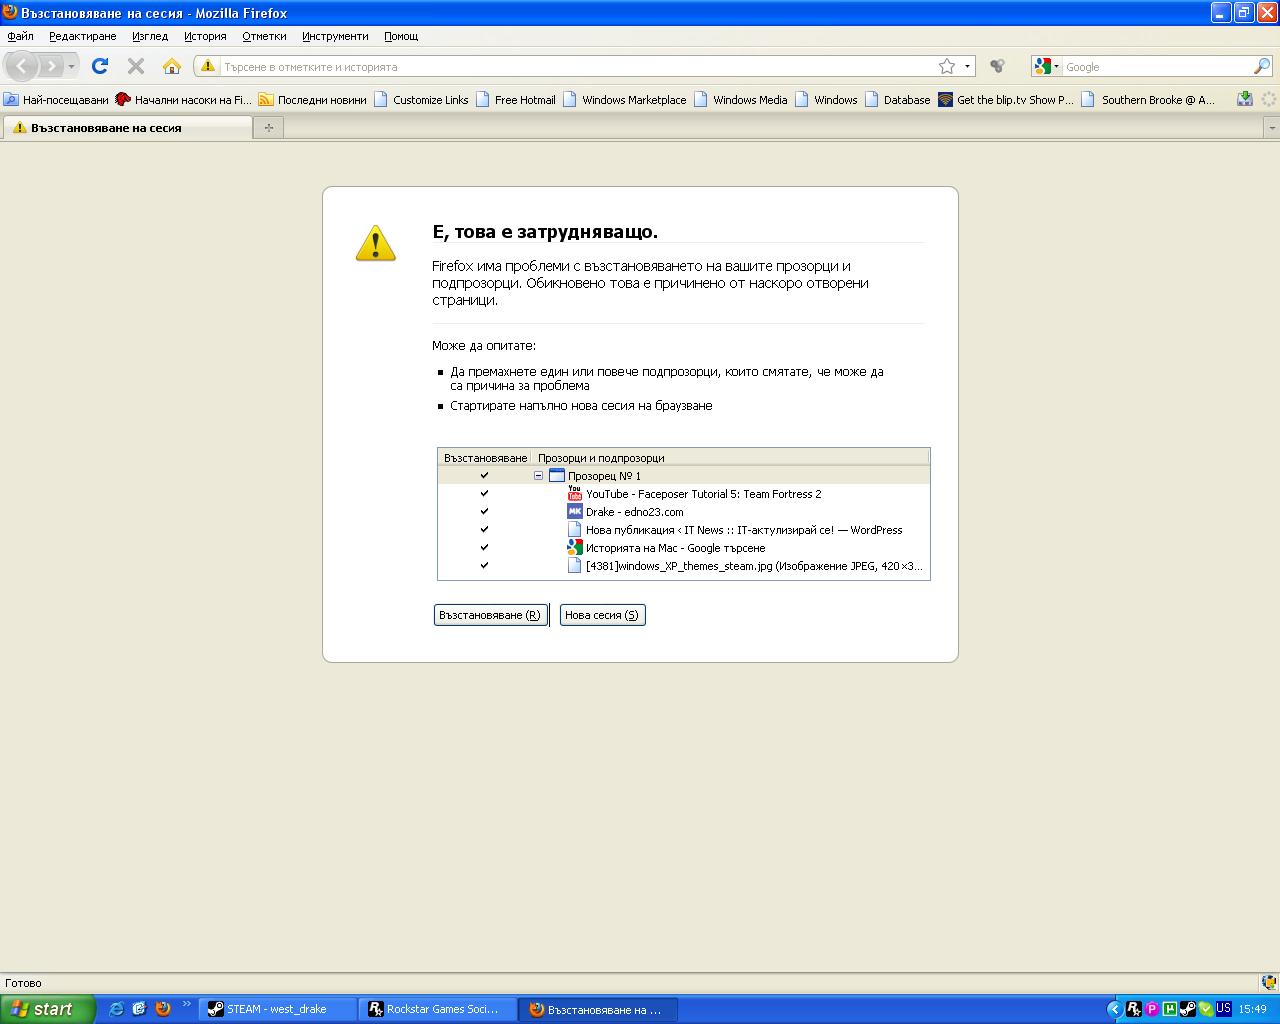Select the Възстановяване на сесия tab

point(127,128)
